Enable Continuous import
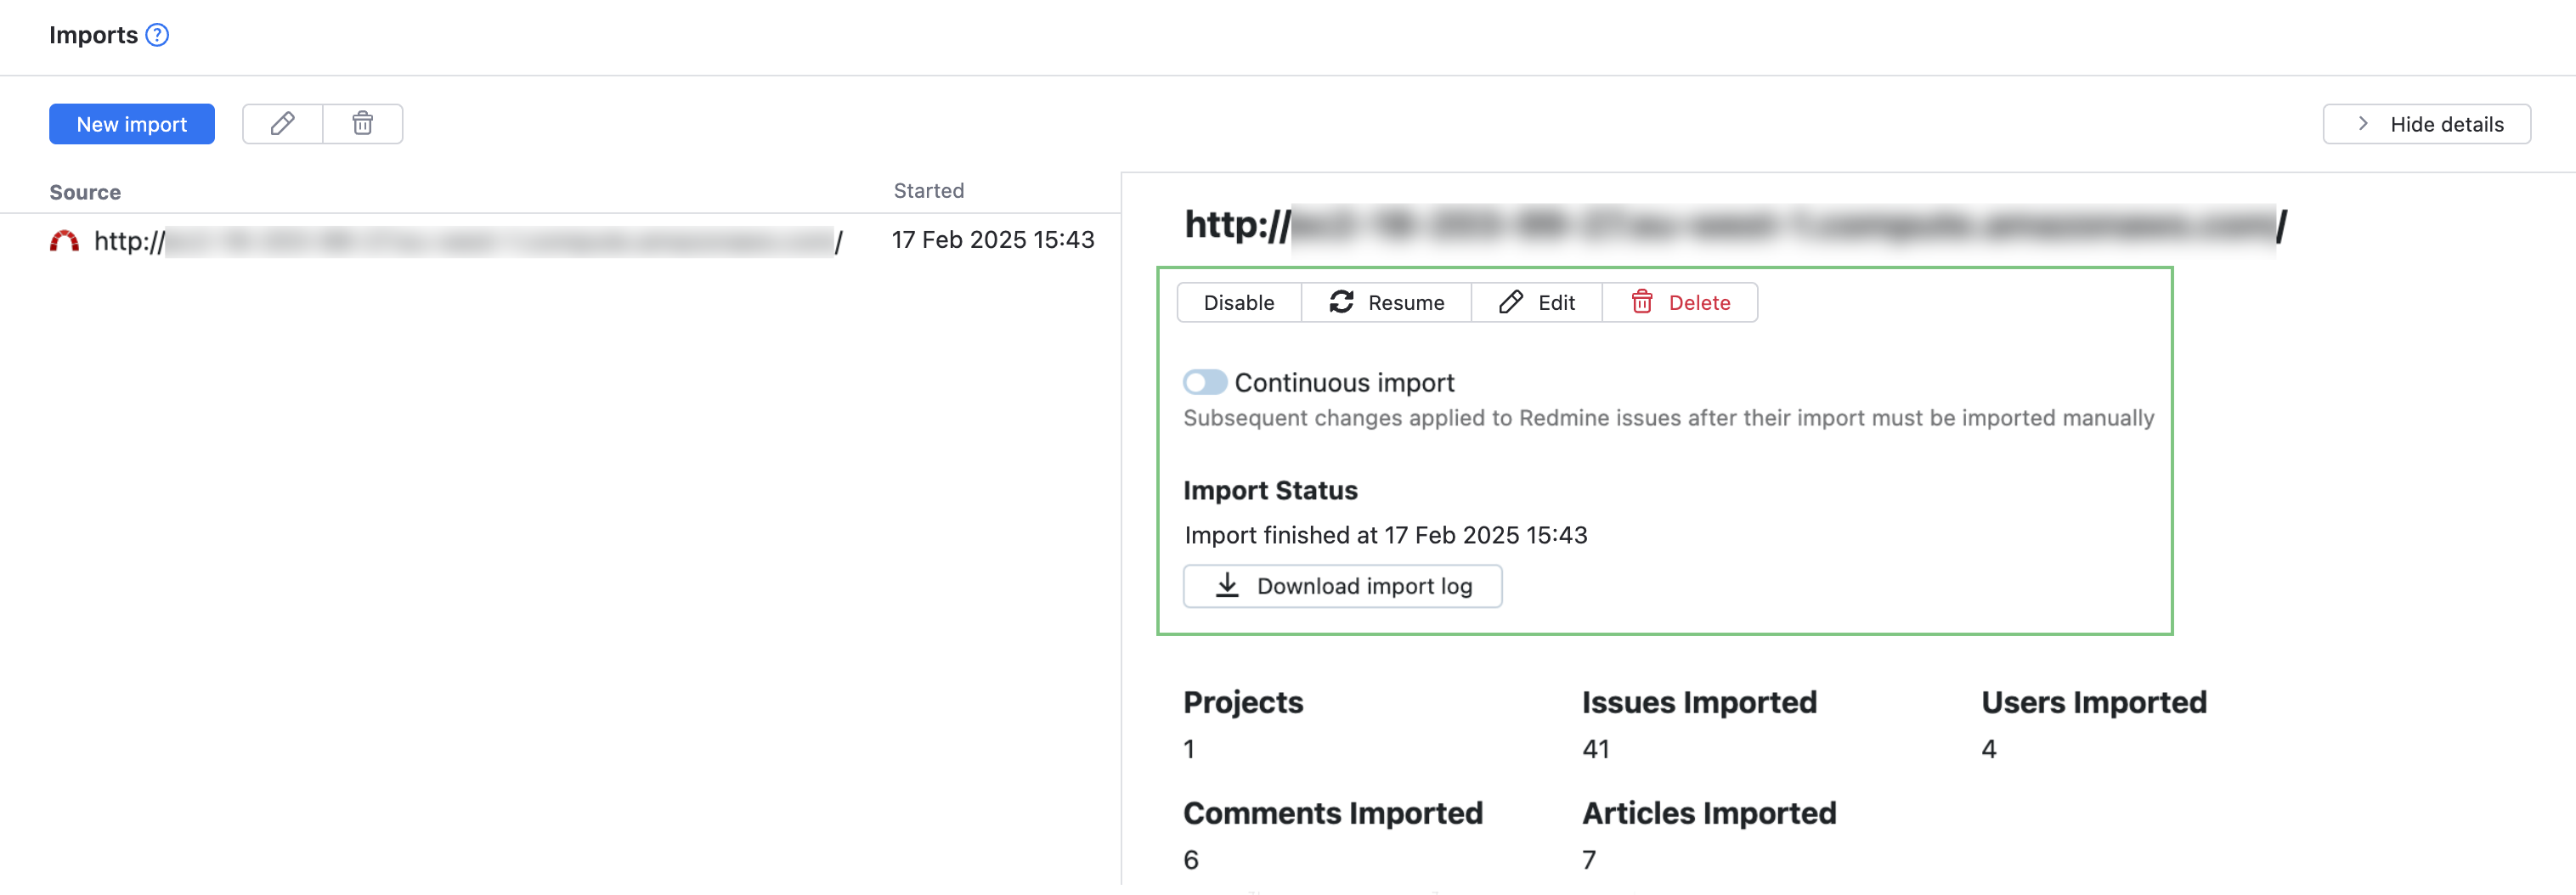This screenshot has width=2576, height=895. [x=1205, y=382]
